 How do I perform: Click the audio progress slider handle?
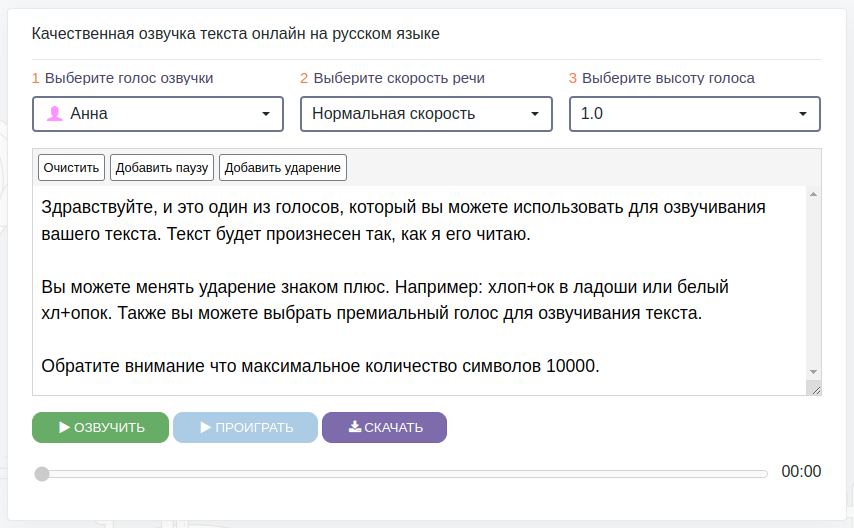42,474
